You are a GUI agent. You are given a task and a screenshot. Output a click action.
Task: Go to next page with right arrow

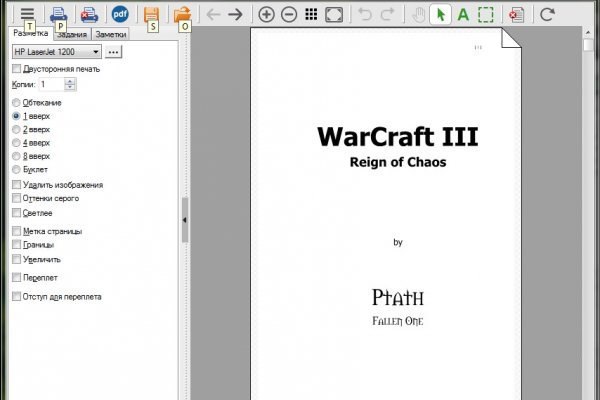(x=235, y=15)
